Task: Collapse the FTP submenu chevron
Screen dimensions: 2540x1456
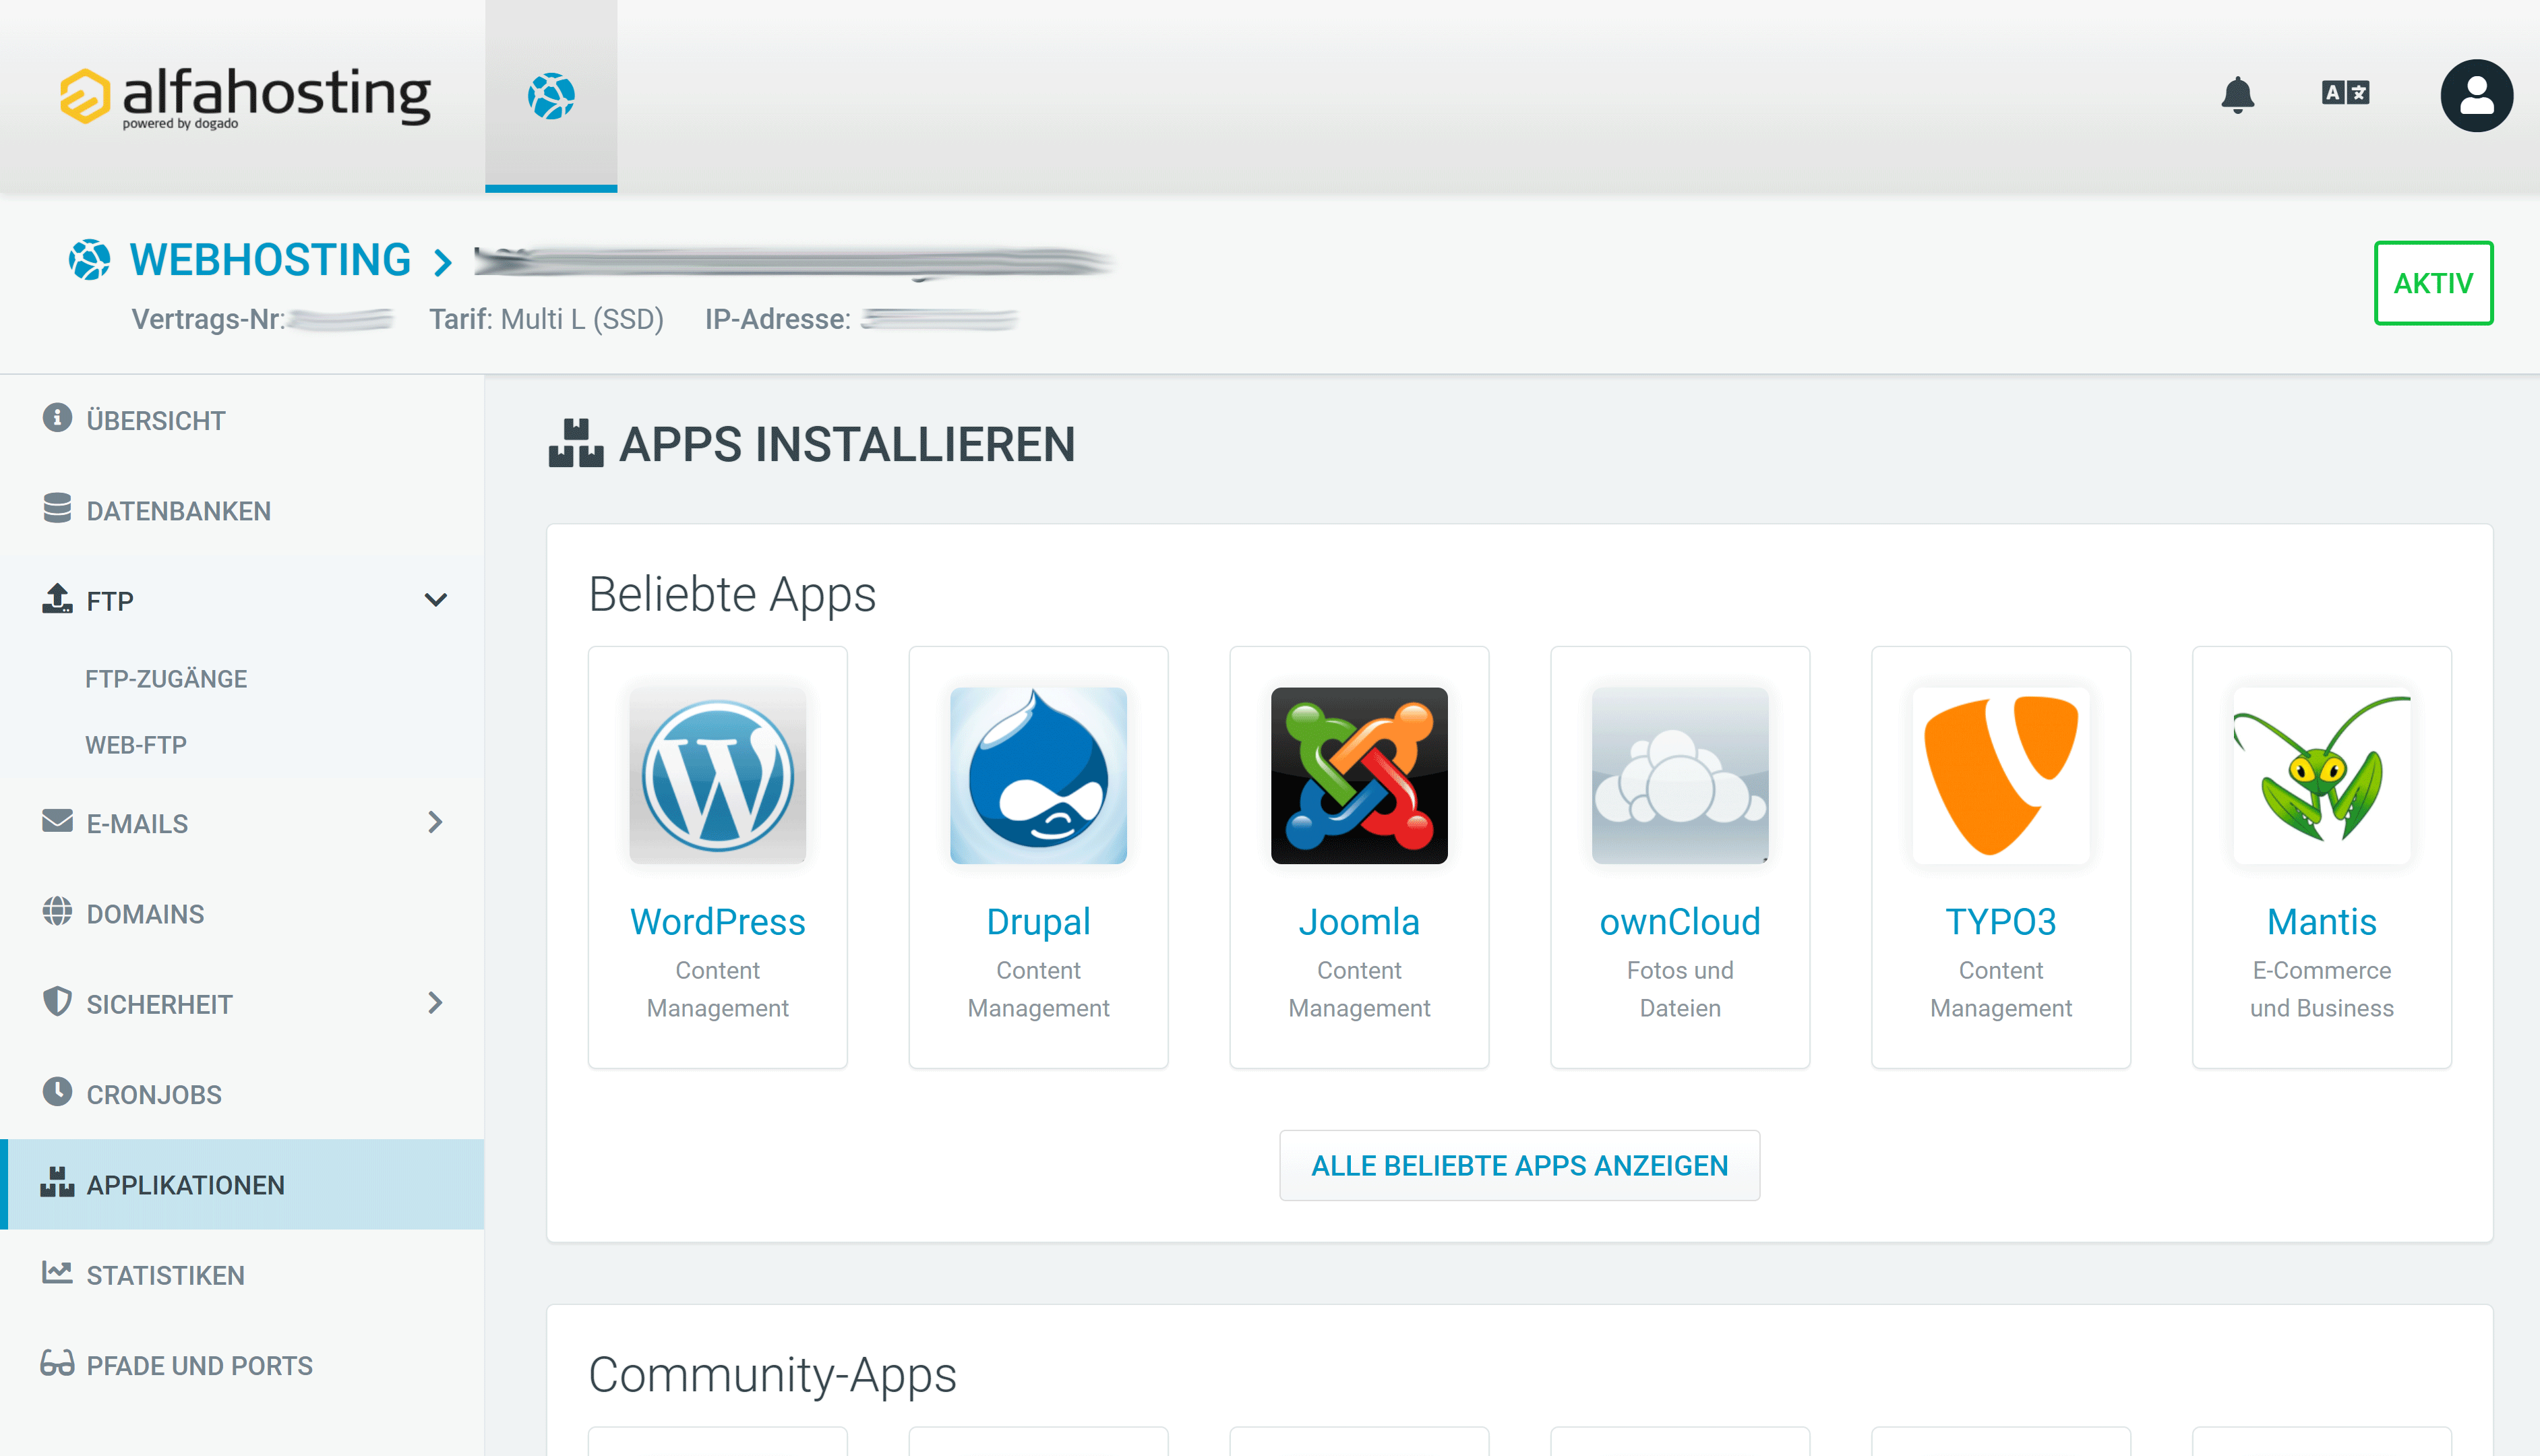Action: click(435, 600)
